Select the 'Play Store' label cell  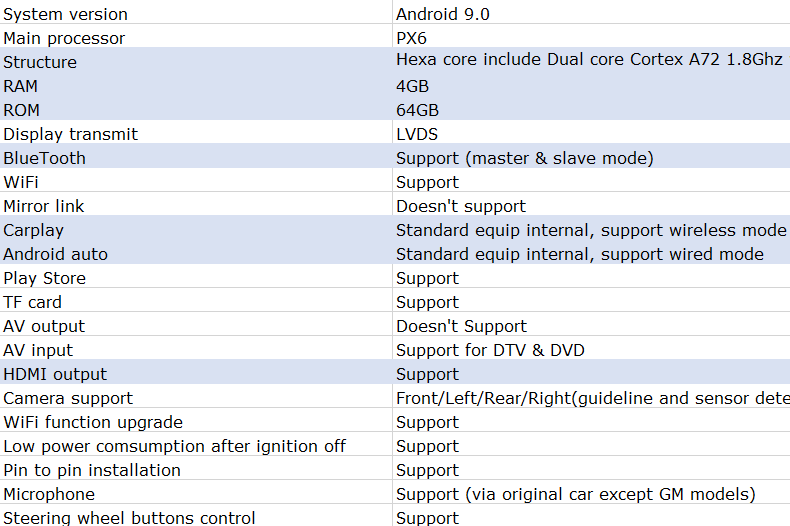(45, 278)
